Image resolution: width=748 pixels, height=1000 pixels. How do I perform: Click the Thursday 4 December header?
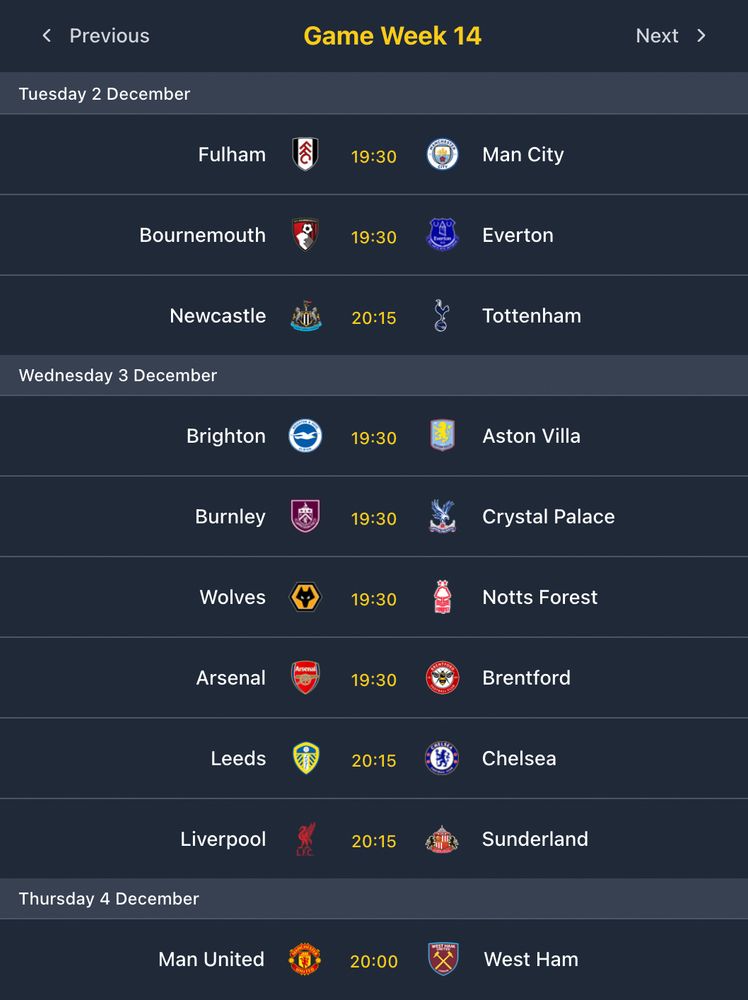click(109, 898)
